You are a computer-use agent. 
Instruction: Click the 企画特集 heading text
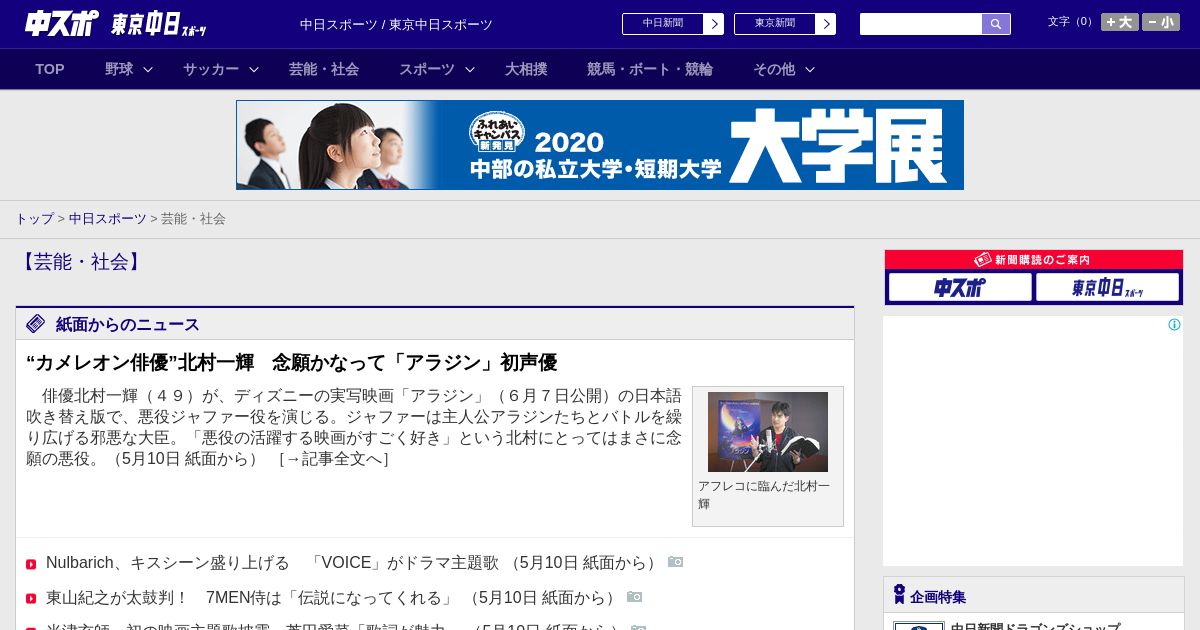[938, 597]
